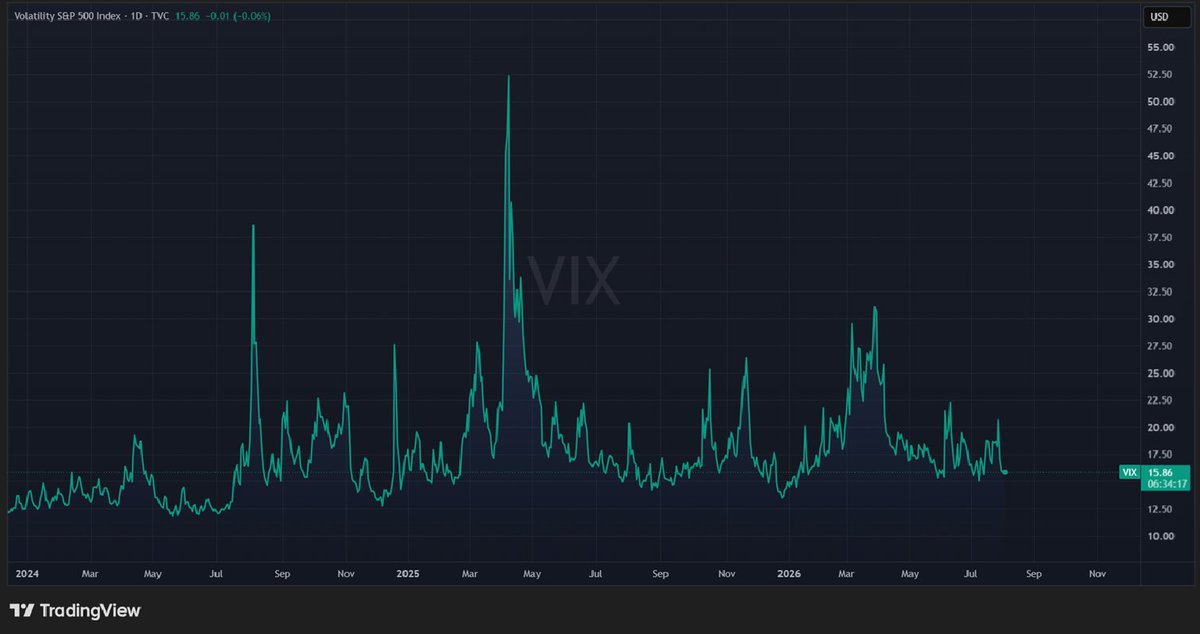Click the 12.50 price axis label
This screenshot has width=1200, height=634.
[x=1160, y=509]
